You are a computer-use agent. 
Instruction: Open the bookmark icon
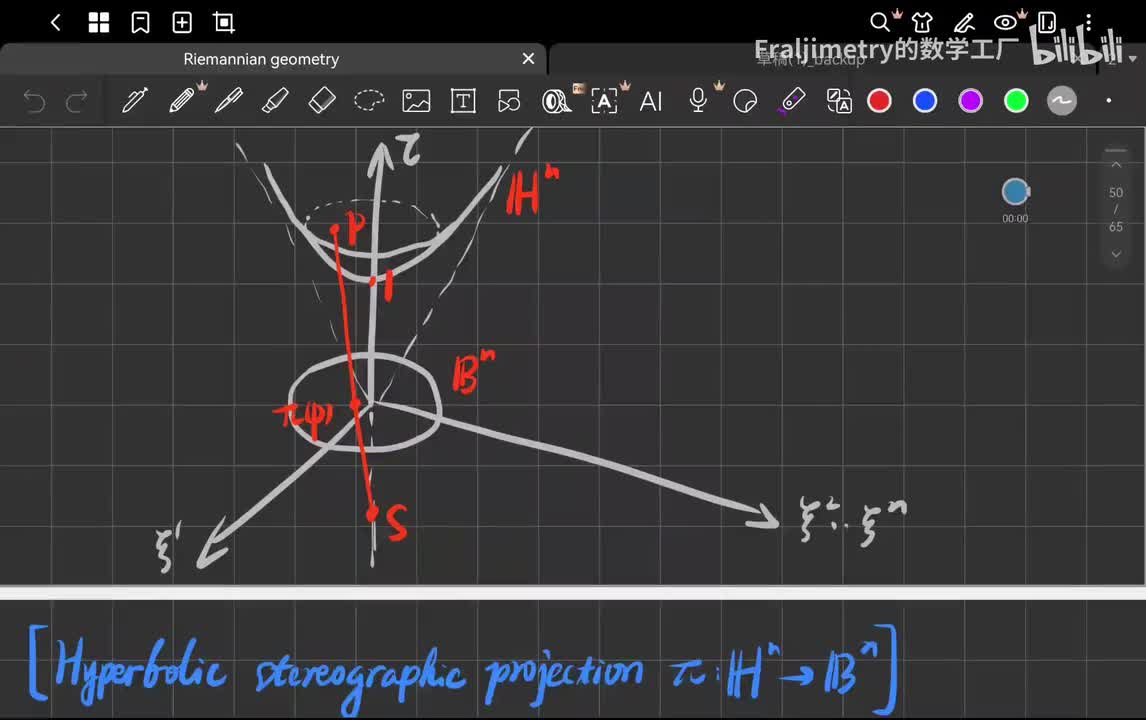(140, 23)
